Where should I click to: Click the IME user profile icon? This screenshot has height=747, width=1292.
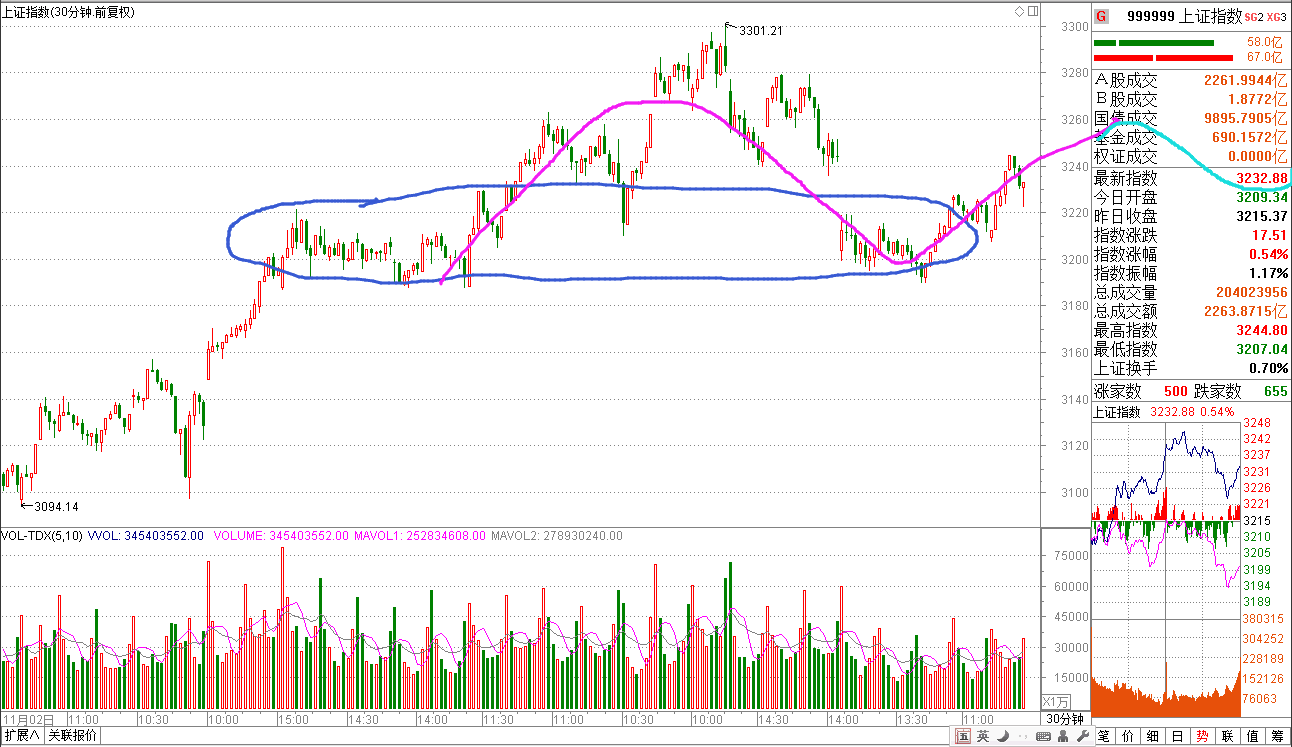click(1063, 737)
